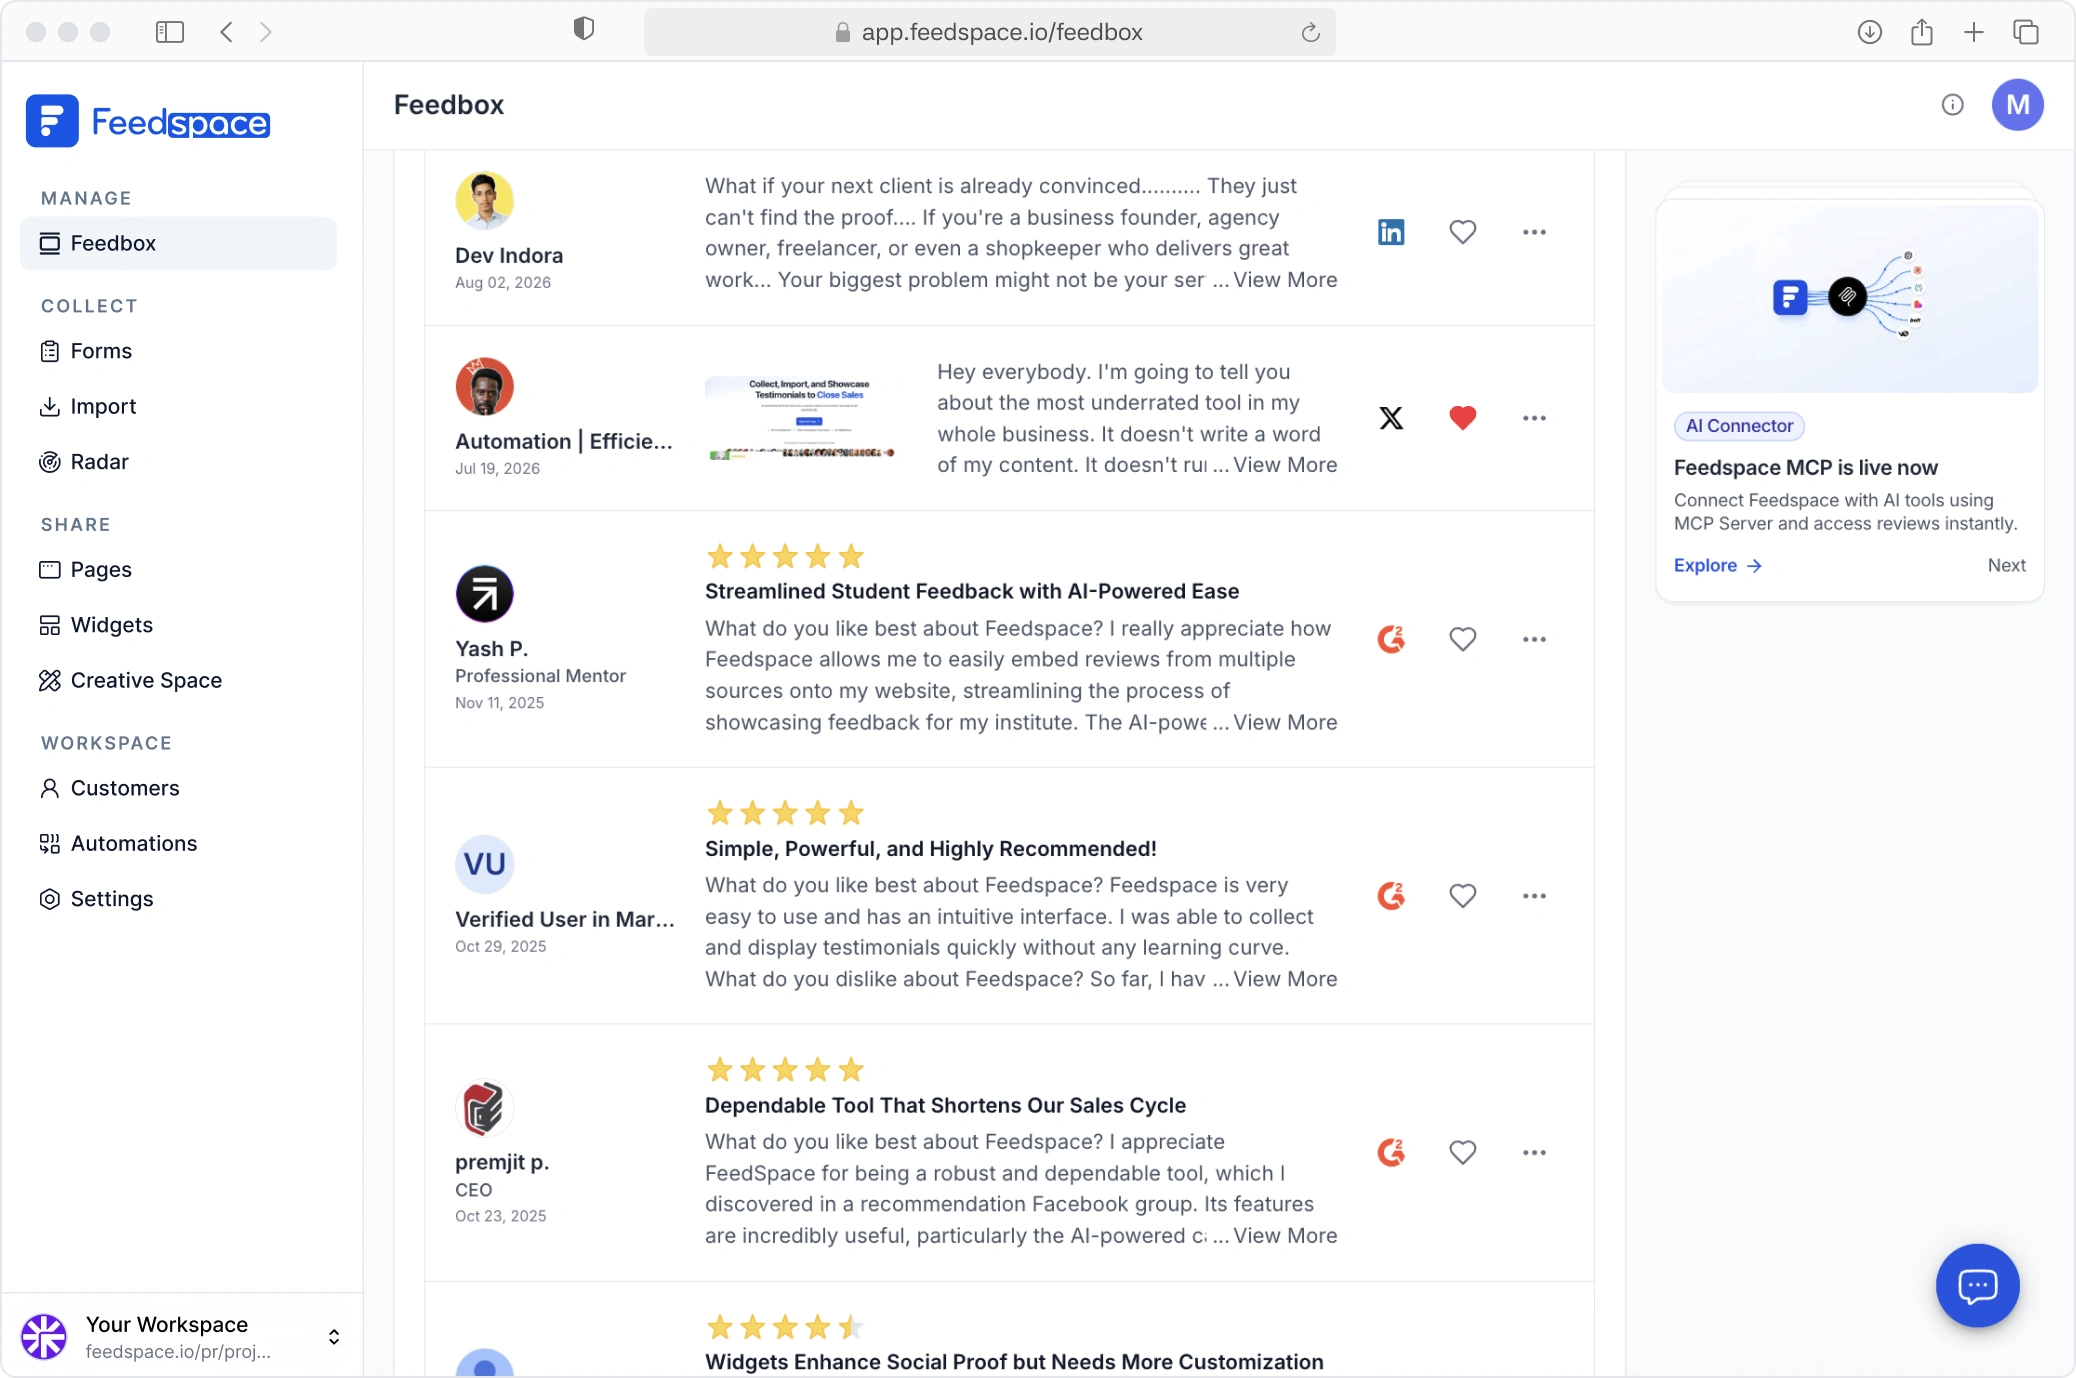This screenshot has height=1378, width=2076.
Task: Open X source icon on Automation review
Action: [1391, 418]
